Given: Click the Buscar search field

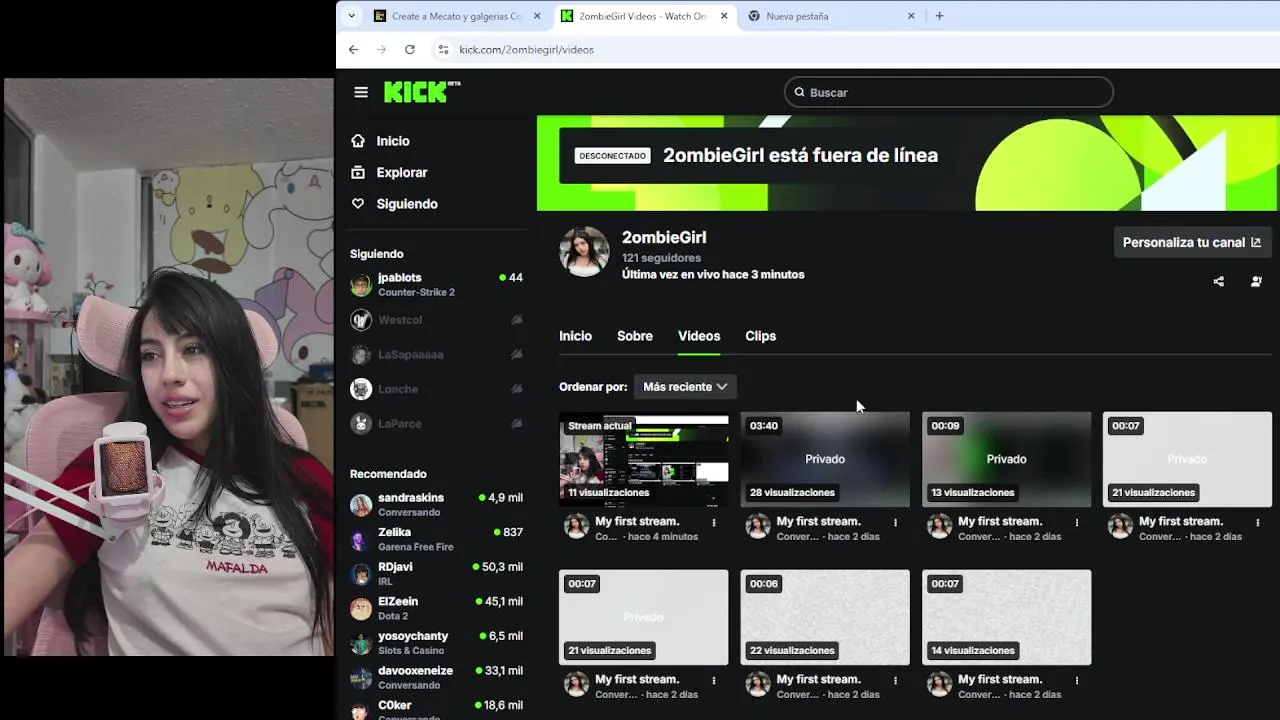Looking at the screenshot, I should click(x=949, y=92).
